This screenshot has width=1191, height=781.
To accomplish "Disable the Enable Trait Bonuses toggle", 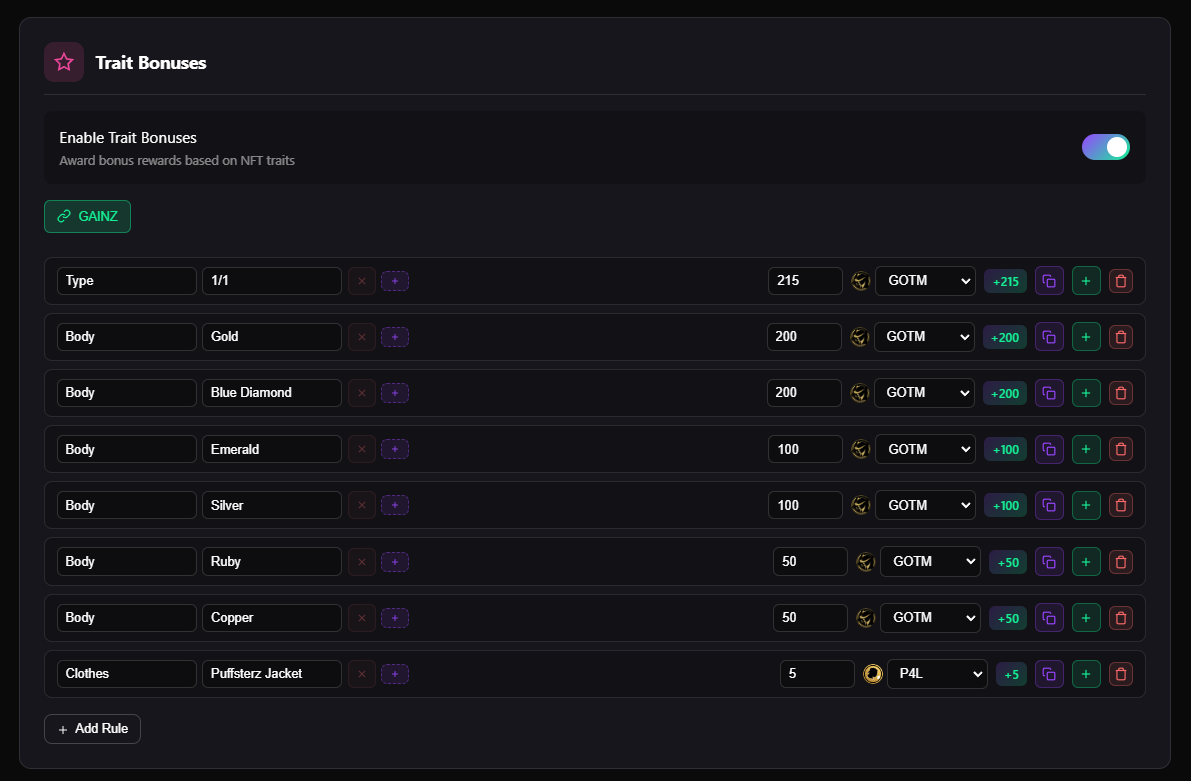I will (x=1105, y=147).
